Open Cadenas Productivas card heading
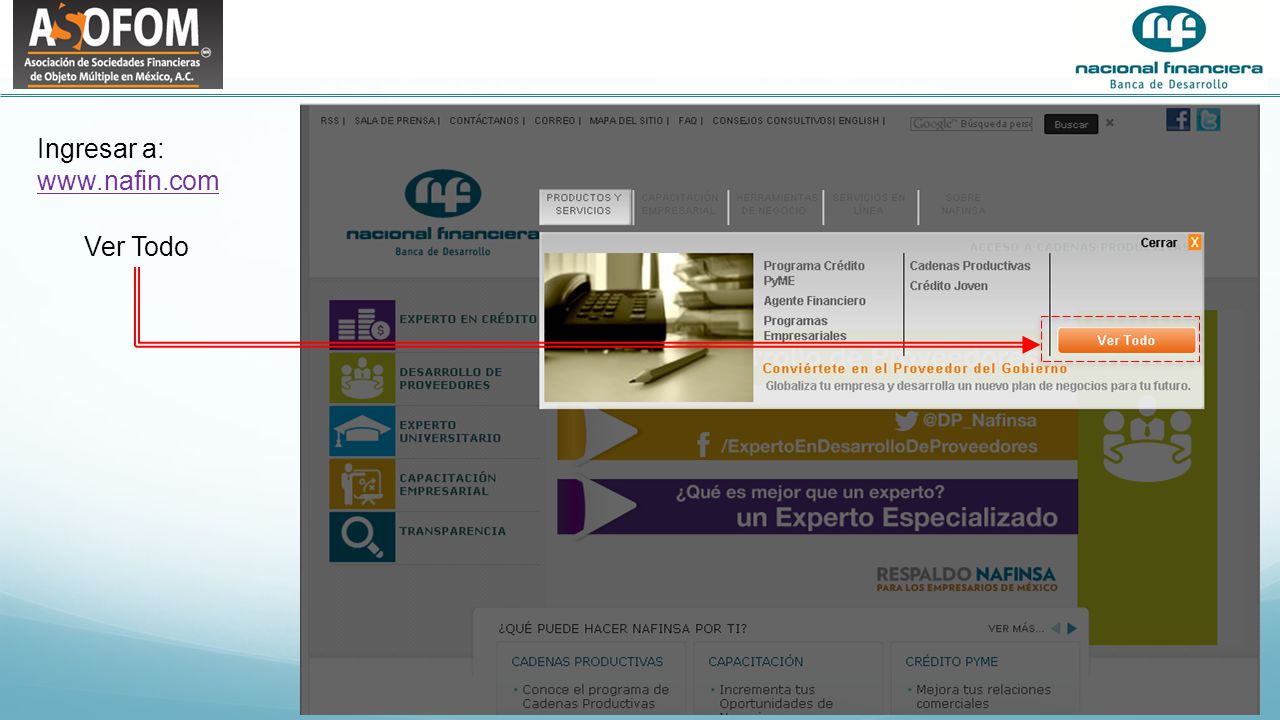The image size is (1280, 720). pos(587,661)
